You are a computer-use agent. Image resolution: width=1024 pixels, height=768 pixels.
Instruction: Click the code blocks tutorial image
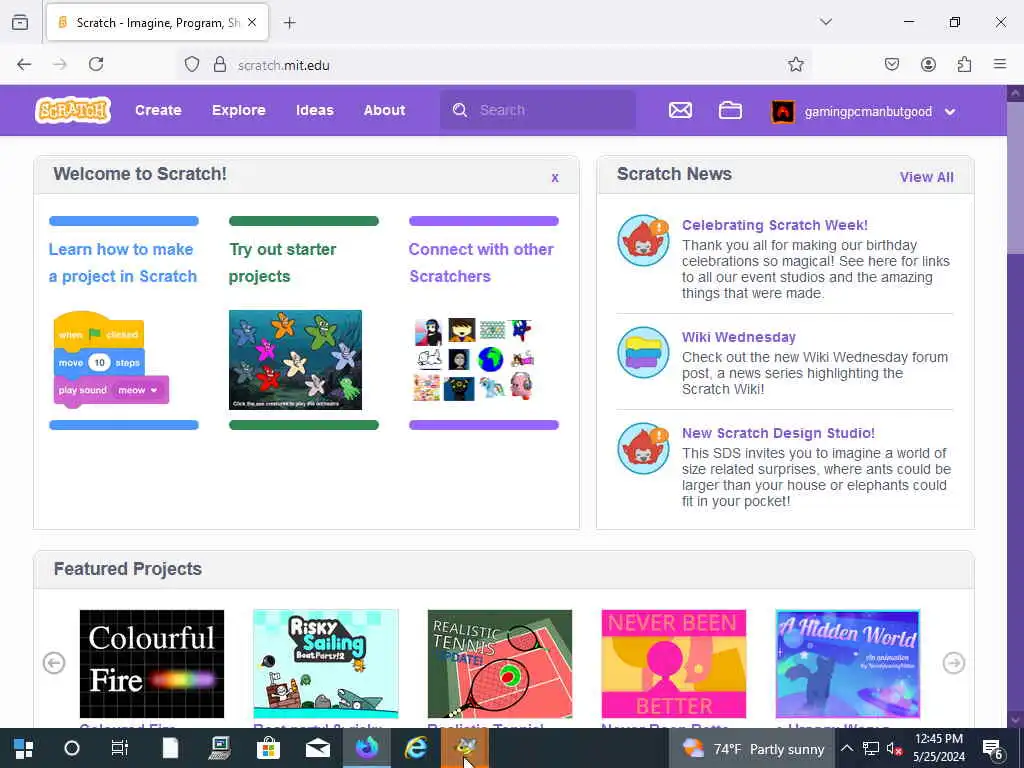(111, 360)
